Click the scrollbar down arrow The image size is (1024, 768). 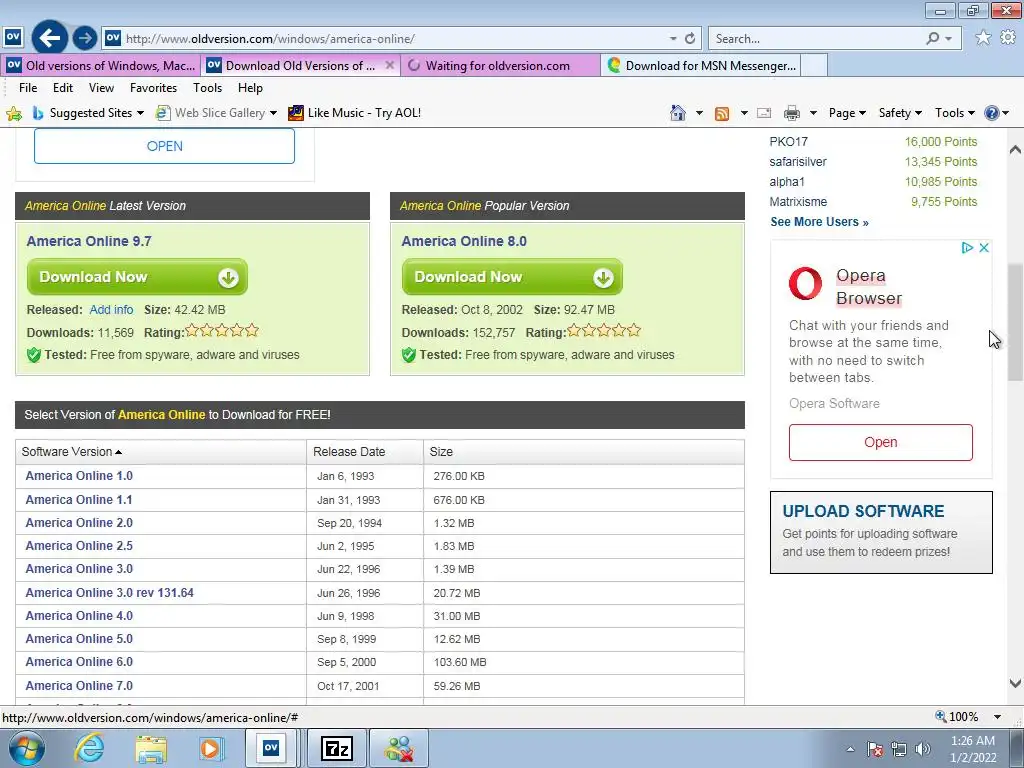pyautogui.click(x=1015, y=684)
